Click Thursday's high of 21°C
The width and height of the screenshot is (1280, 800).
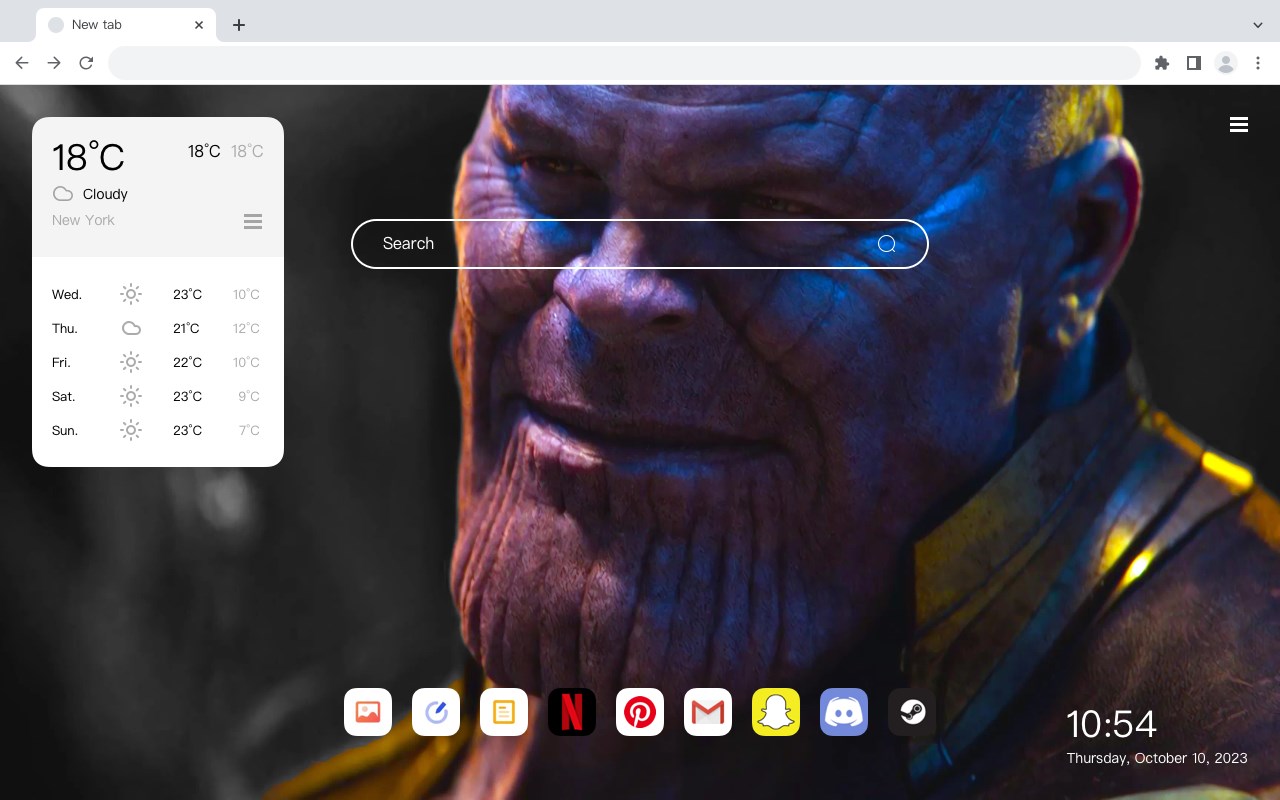tap(186, 328)
